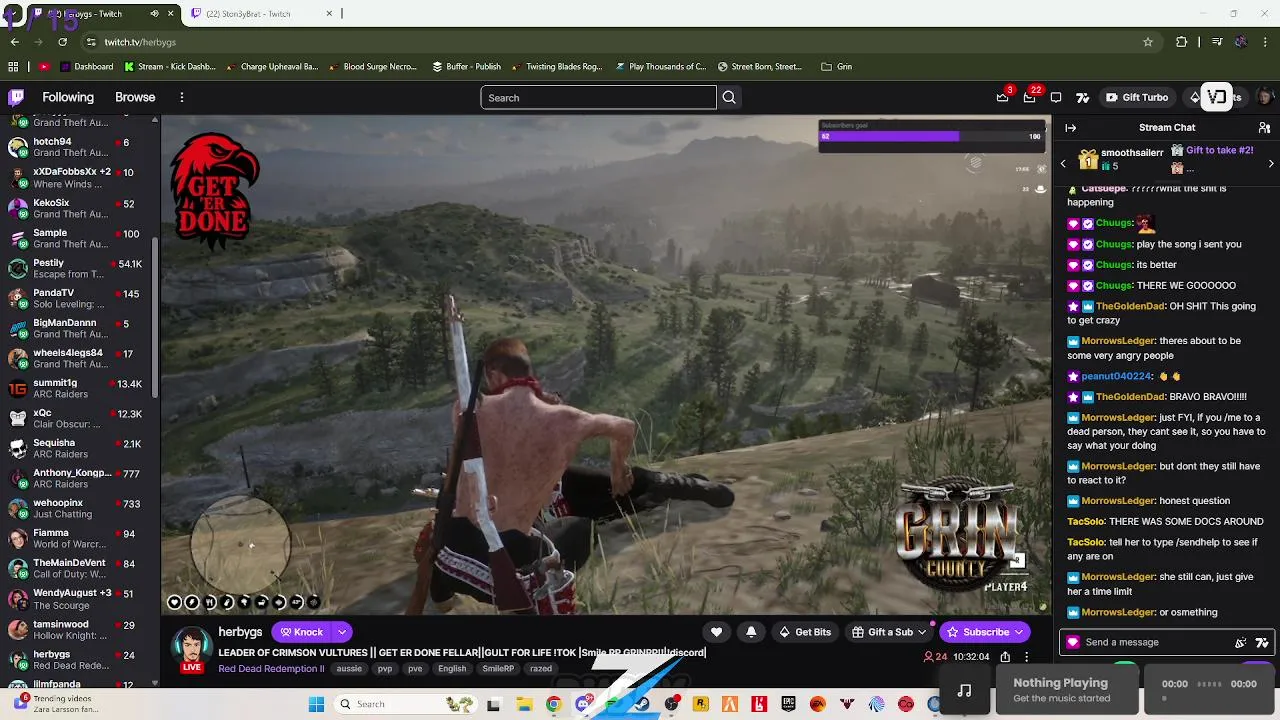This screenshot has height=720, width=1280.
Task: Click the 7TV extension icon in top bar
Action: point(1082,97)
